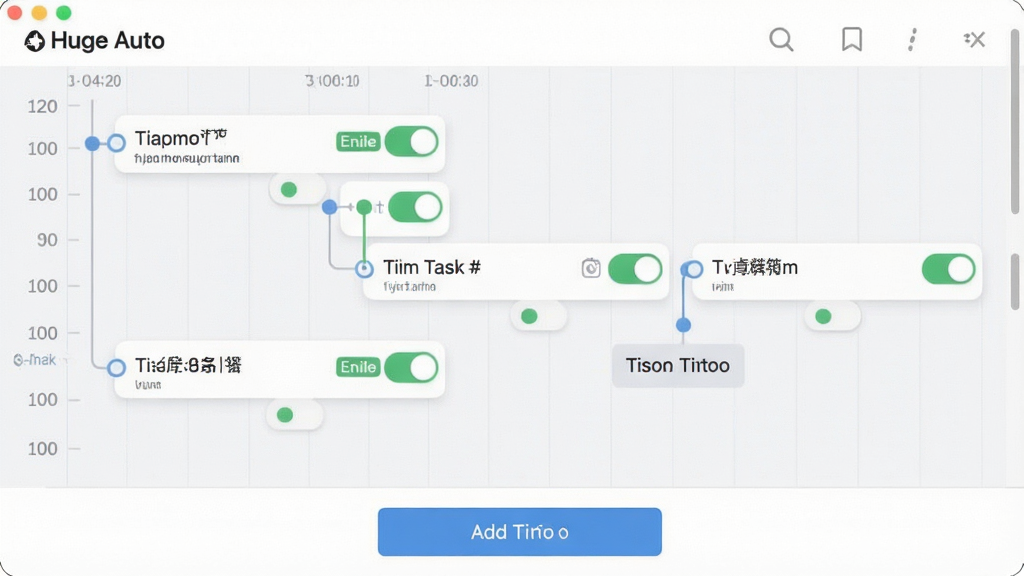
Task: Open search with the magnifying glass icon
Action: point(781,39)
